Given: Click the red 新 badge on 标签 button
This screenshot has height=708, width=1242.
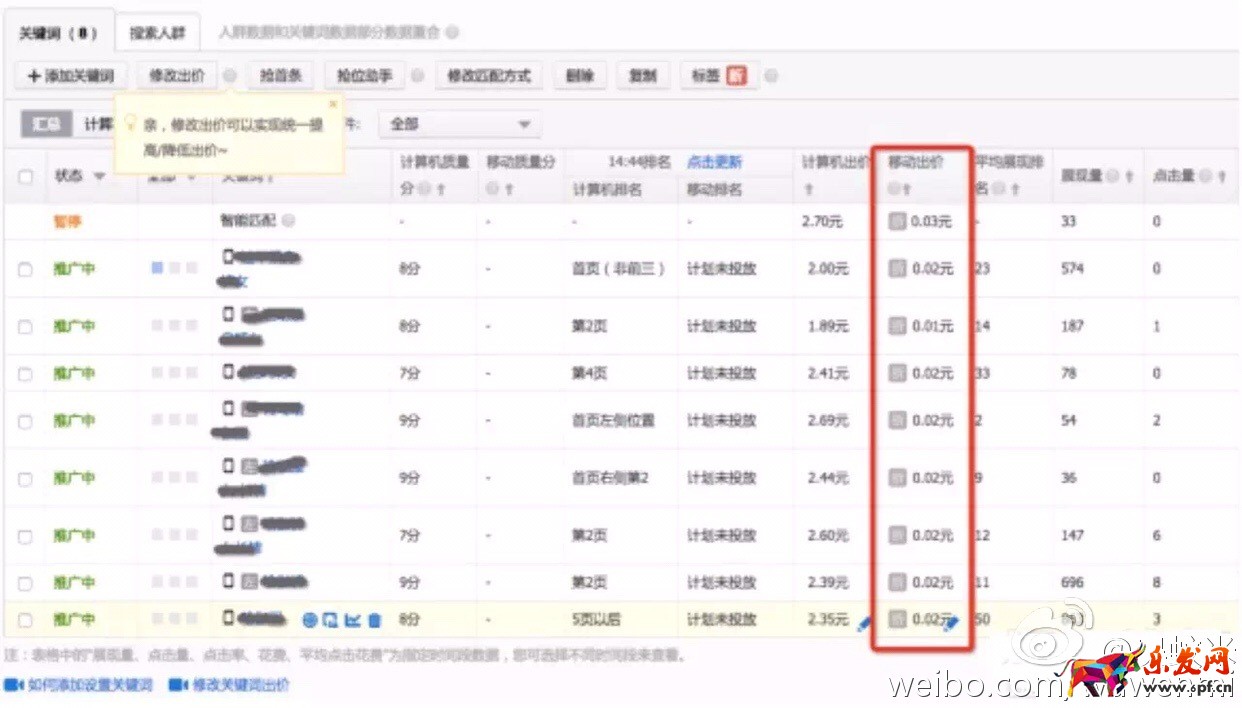Looking at the screenshot, I should pos(737,76).
